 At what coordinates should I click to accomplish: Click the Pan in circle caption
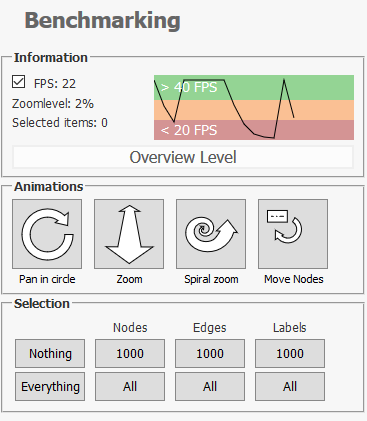(47, 279)
